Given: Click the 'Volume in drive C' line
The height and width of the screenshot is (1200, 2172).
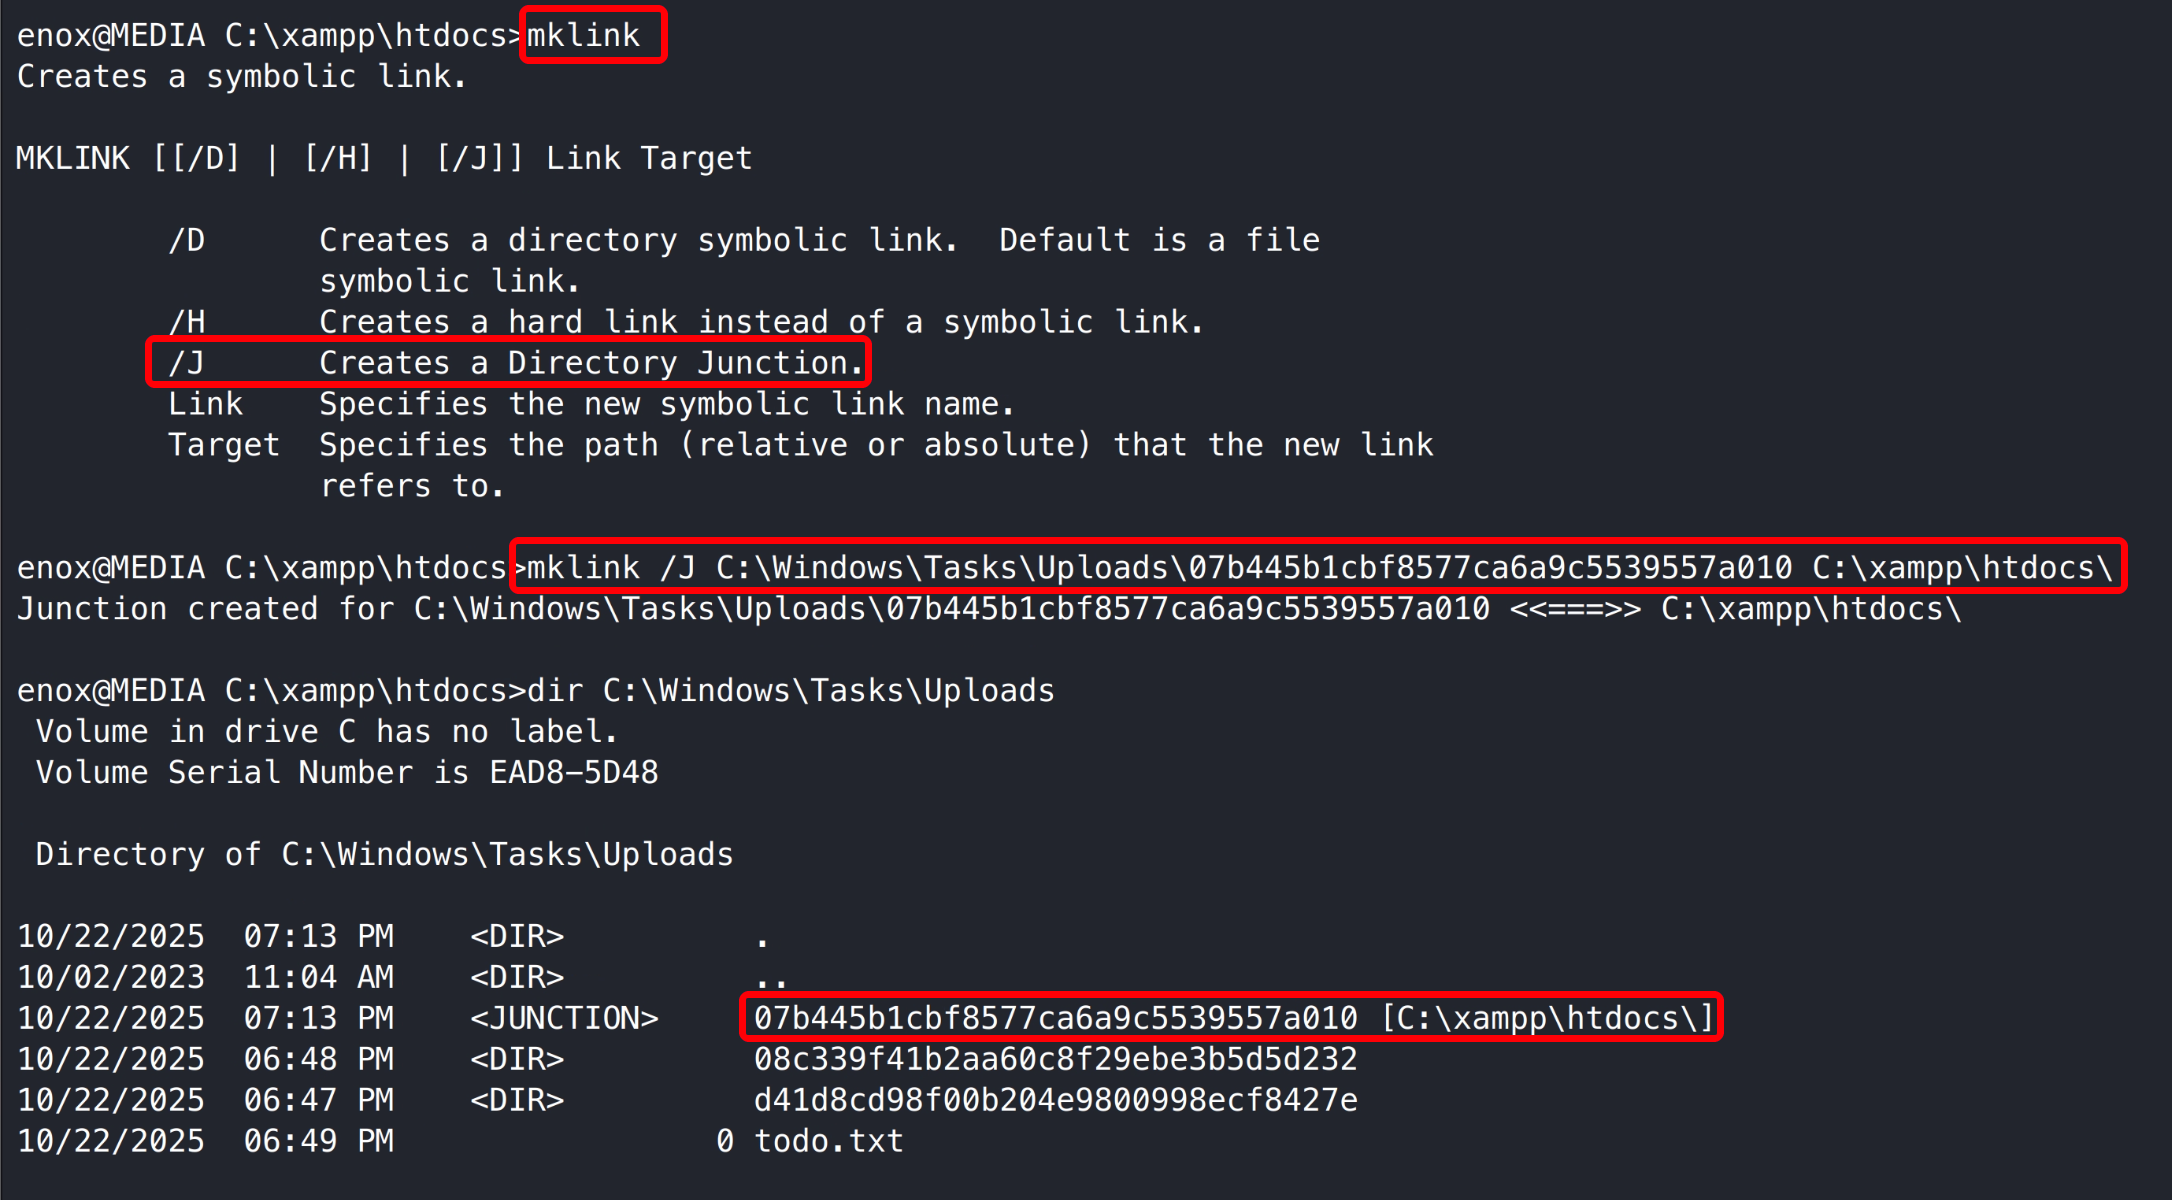Looking at the screenshot, I should pos(327,732).
